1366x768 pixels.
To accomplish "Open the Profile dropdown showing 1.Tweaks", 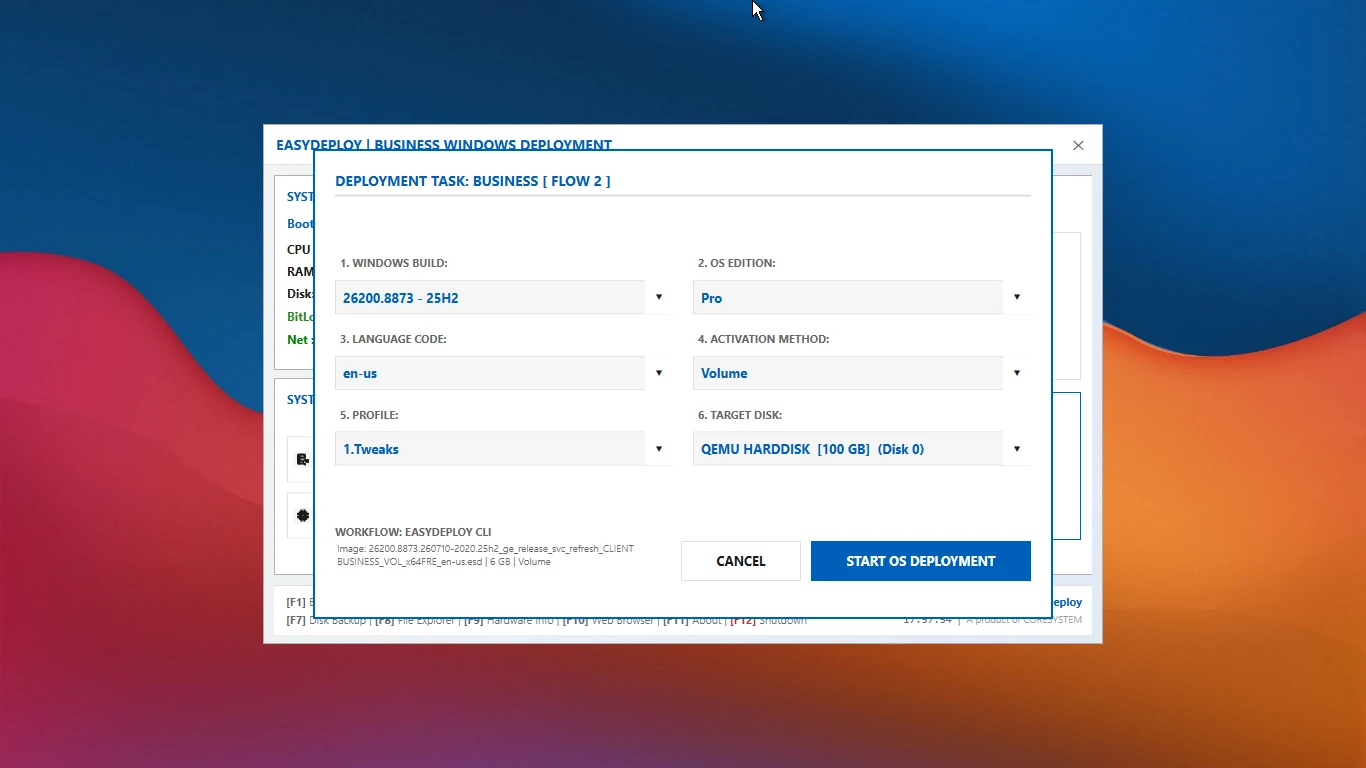I will (x=503, y=449).
